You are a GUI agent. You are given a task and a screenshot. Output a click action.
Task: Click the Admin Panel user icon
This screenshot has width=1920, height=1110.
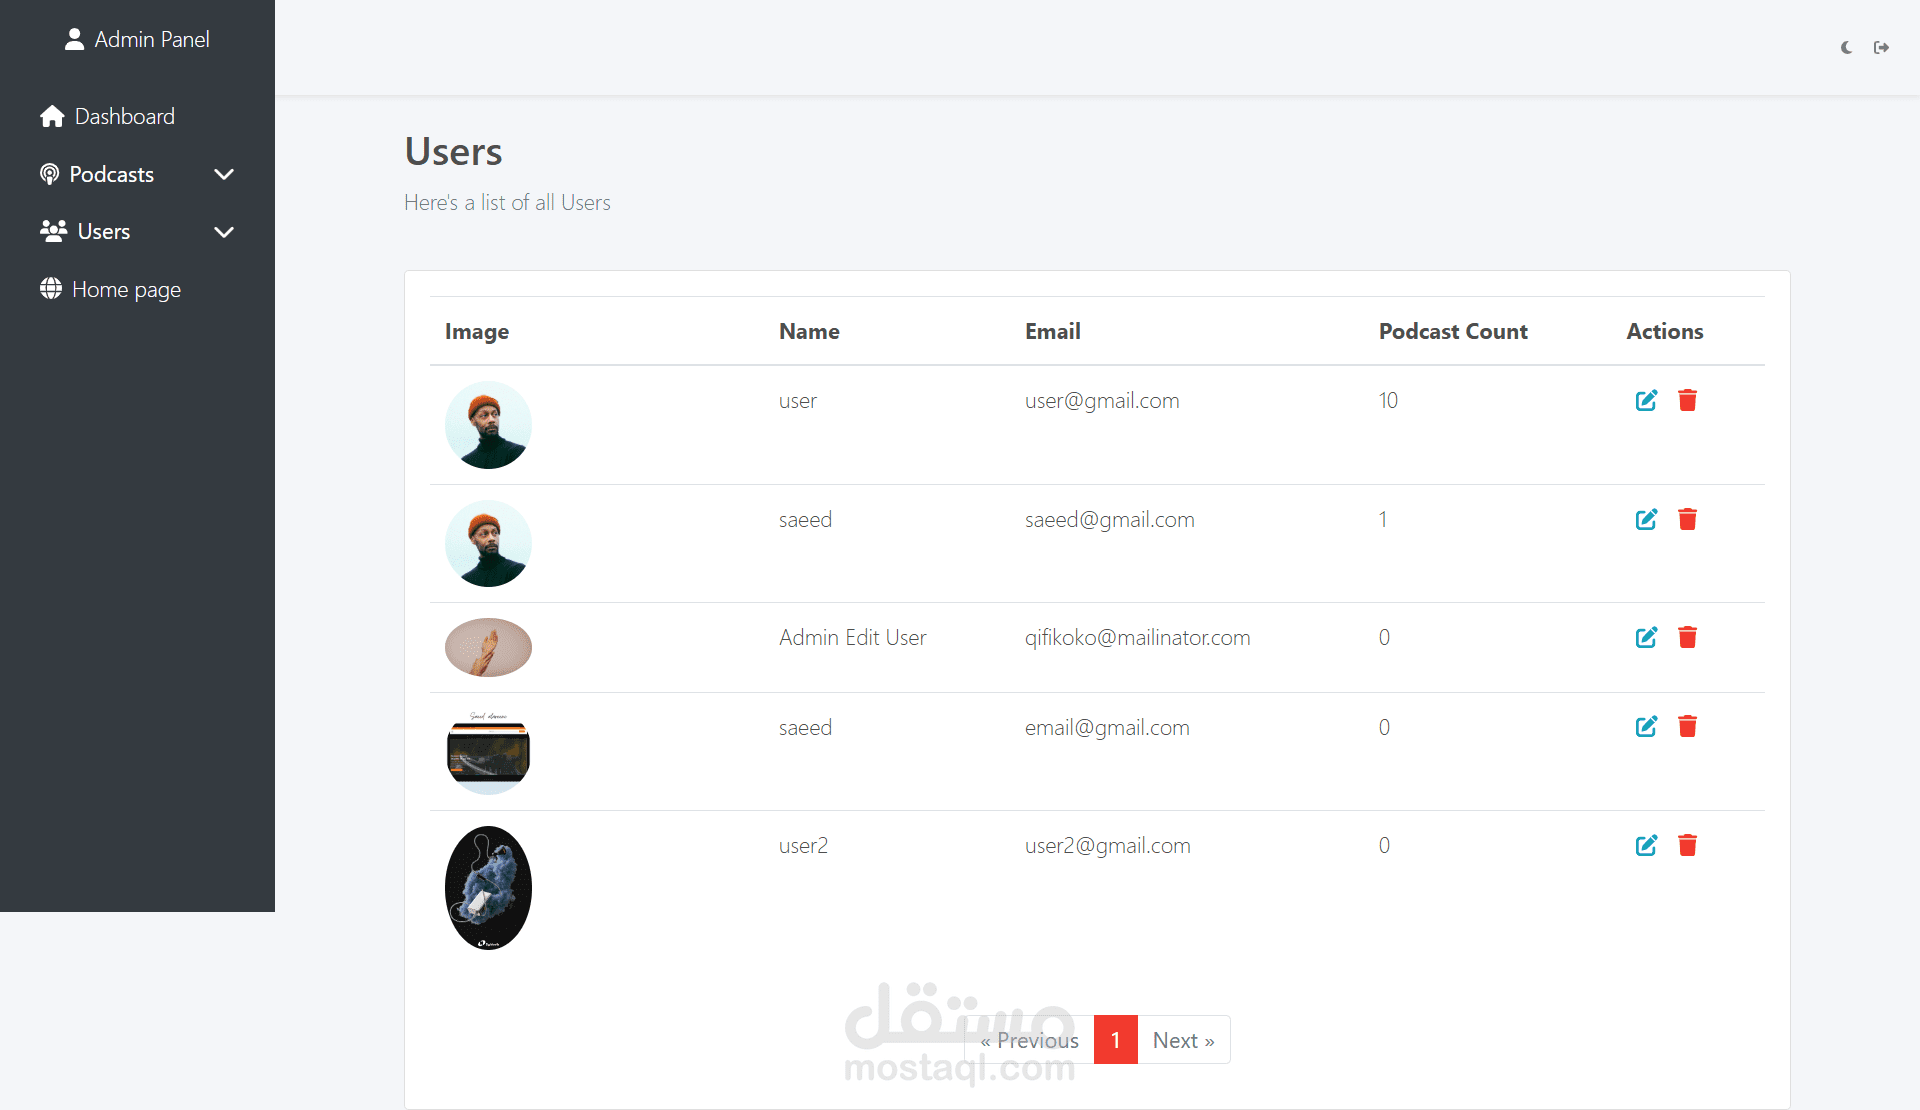click(74, 39)
